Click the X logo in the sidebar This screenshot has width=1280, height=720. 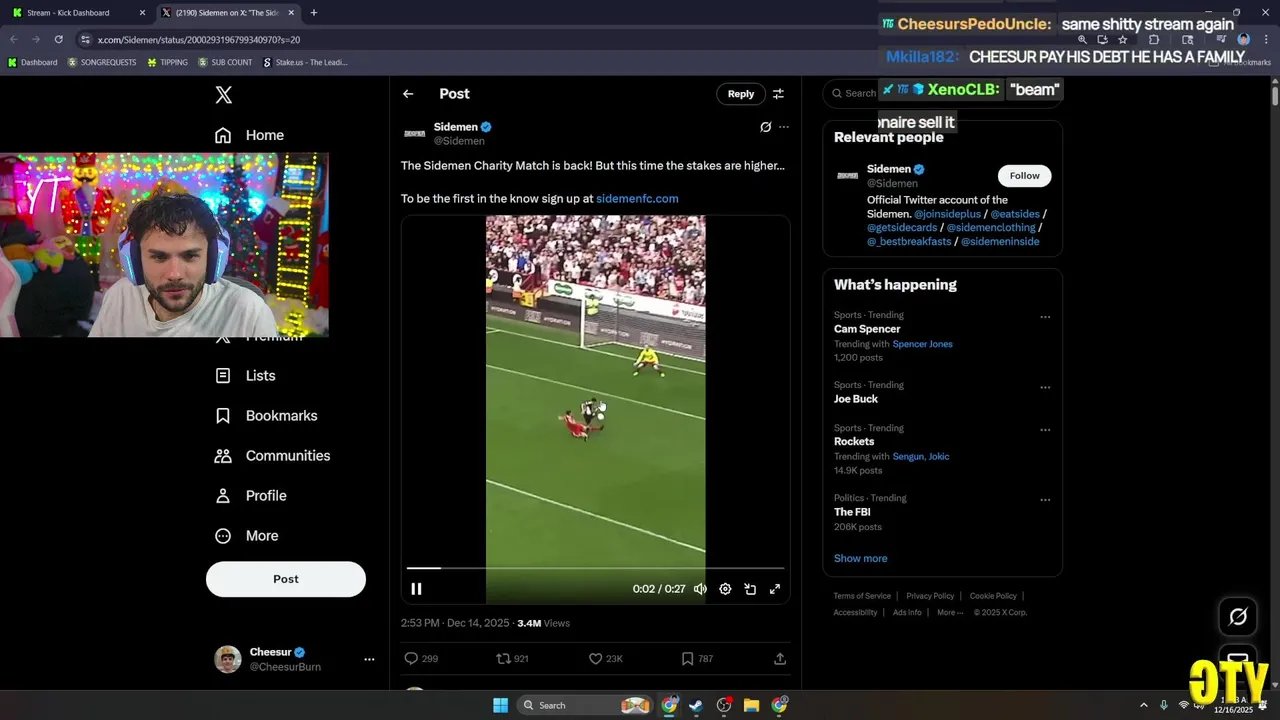tap(224, 95)
